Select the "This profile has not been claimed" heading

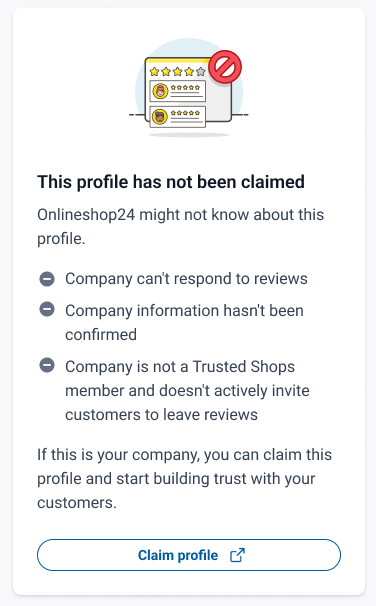(171, 182)
